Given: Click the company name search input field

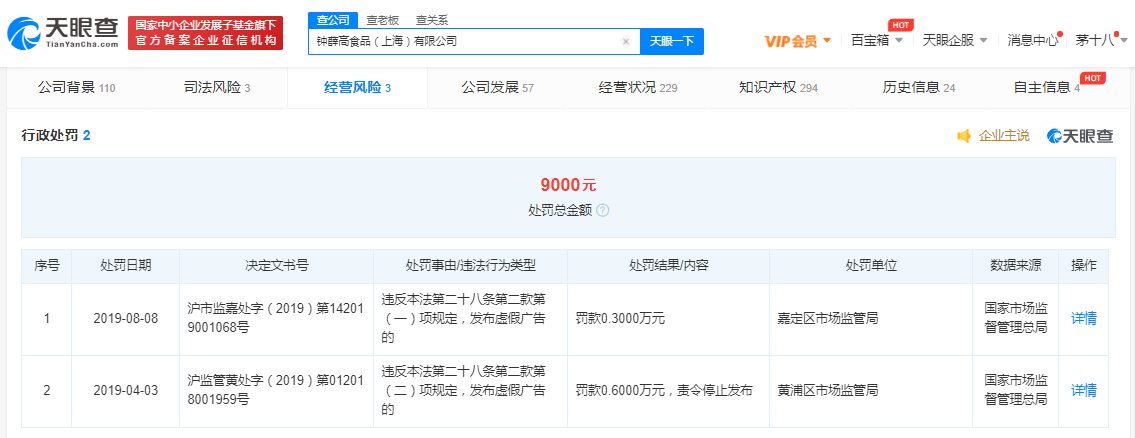Looking at the screenshot, I should tap(465, 41).
